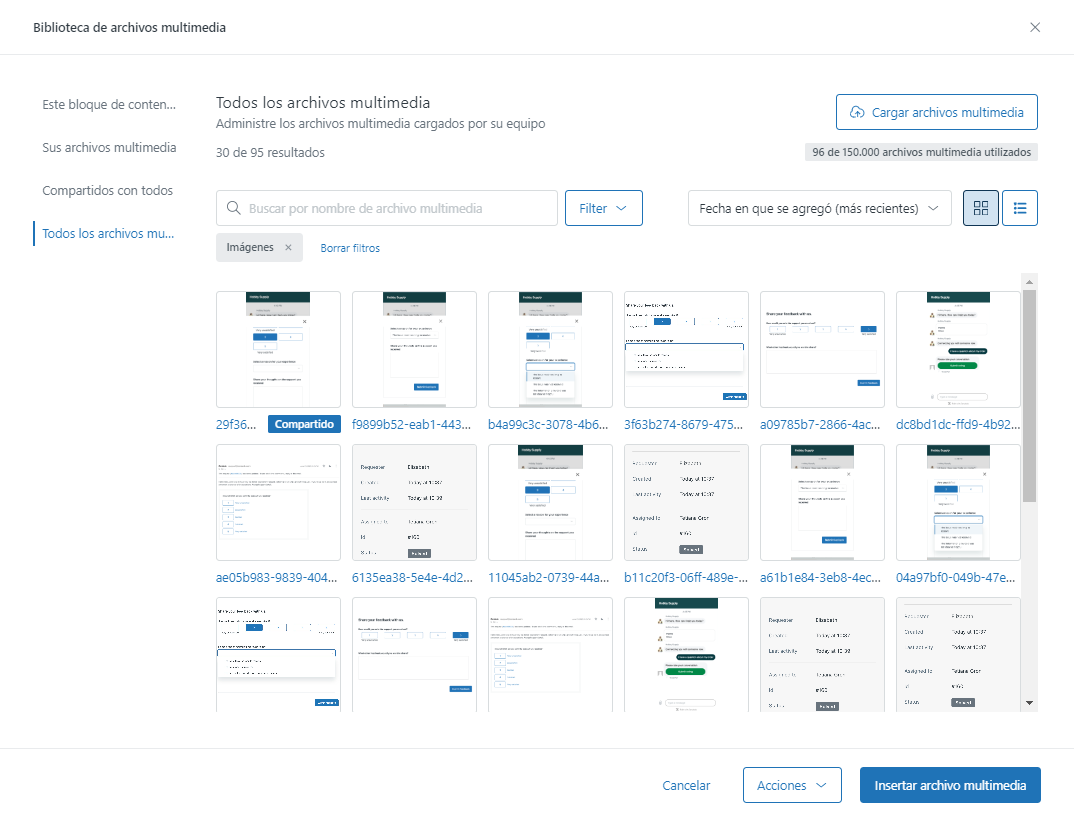Focus the media file name search field

[387, 208]
